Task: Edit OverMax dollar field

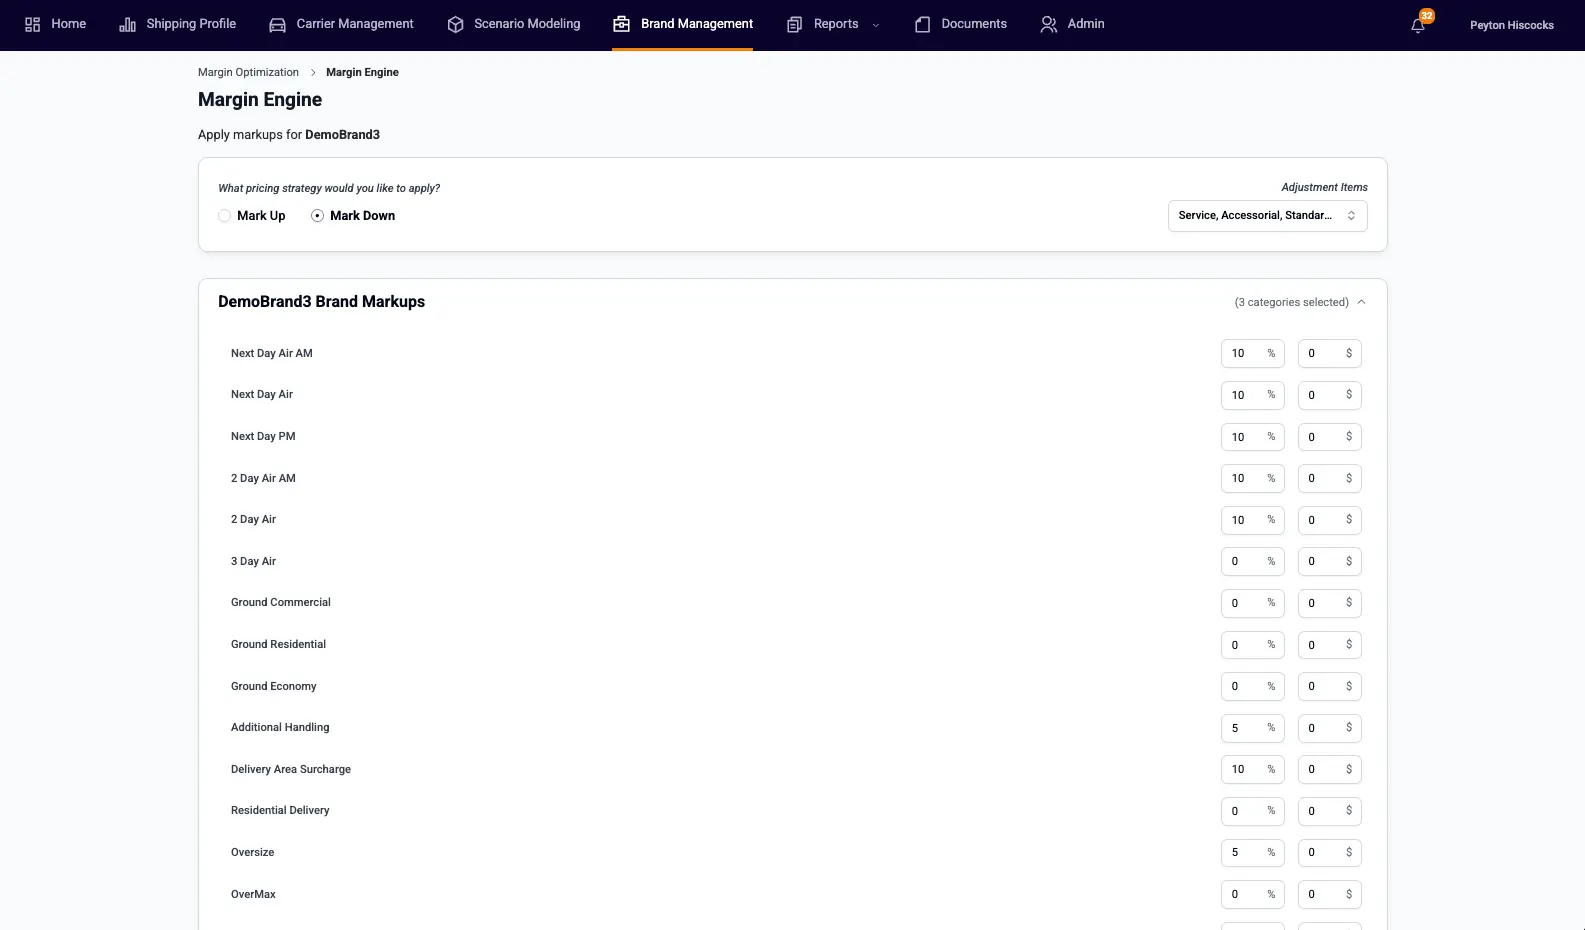Action: [1329, 894]
